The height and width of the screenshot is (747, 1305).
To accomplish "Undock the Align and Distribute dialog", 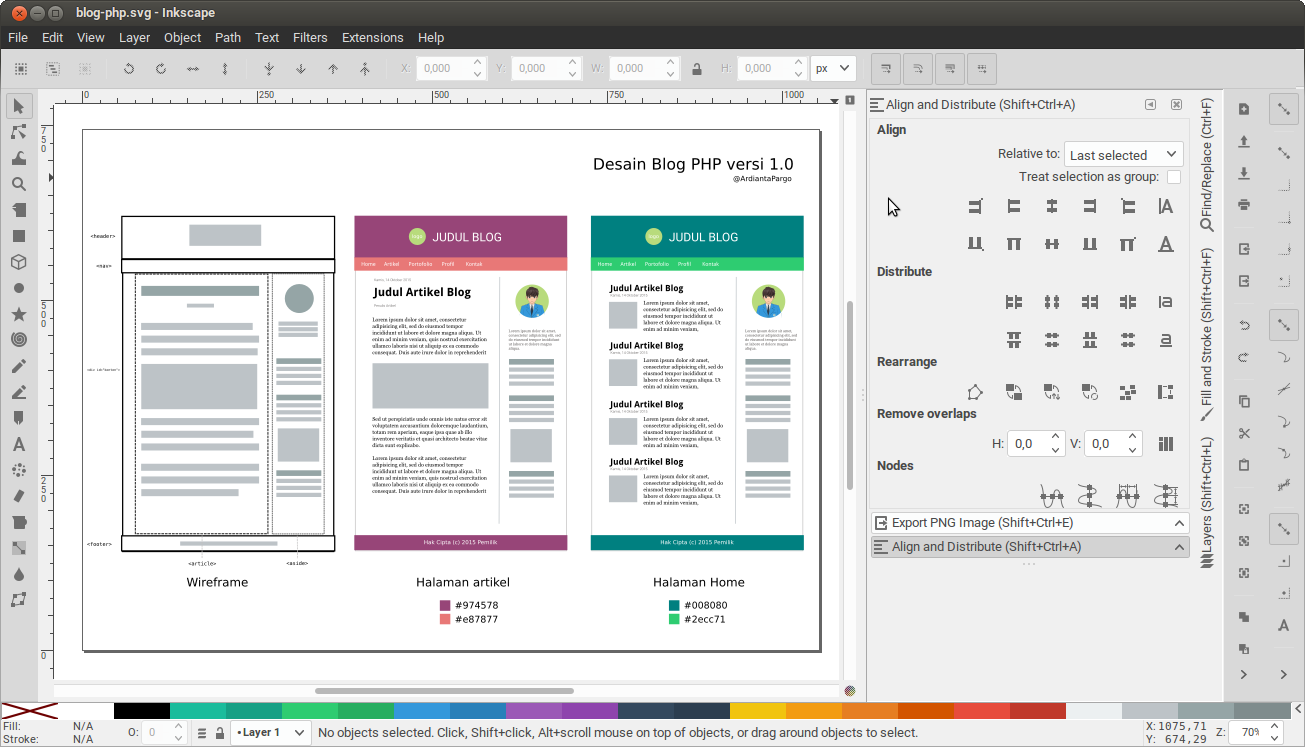I will pyautogui.click(x=1150, y=104).
